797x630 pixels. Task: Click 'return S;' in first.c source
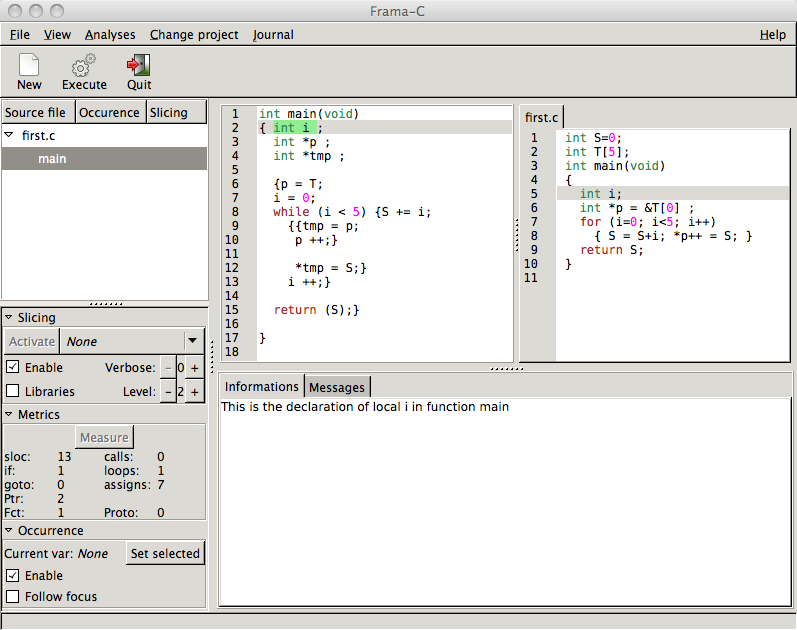click(611, 250)
